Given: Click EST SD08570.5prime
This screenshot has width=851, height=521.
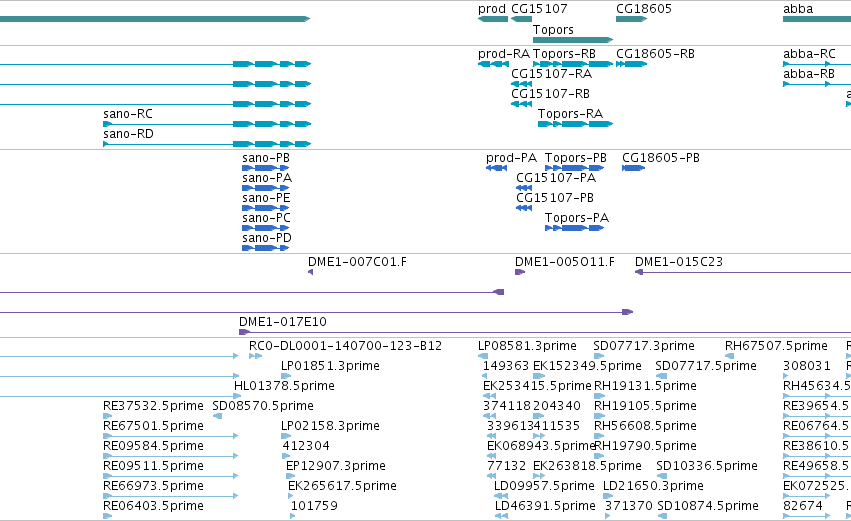Looking at the screenshot, I should 217,417.
